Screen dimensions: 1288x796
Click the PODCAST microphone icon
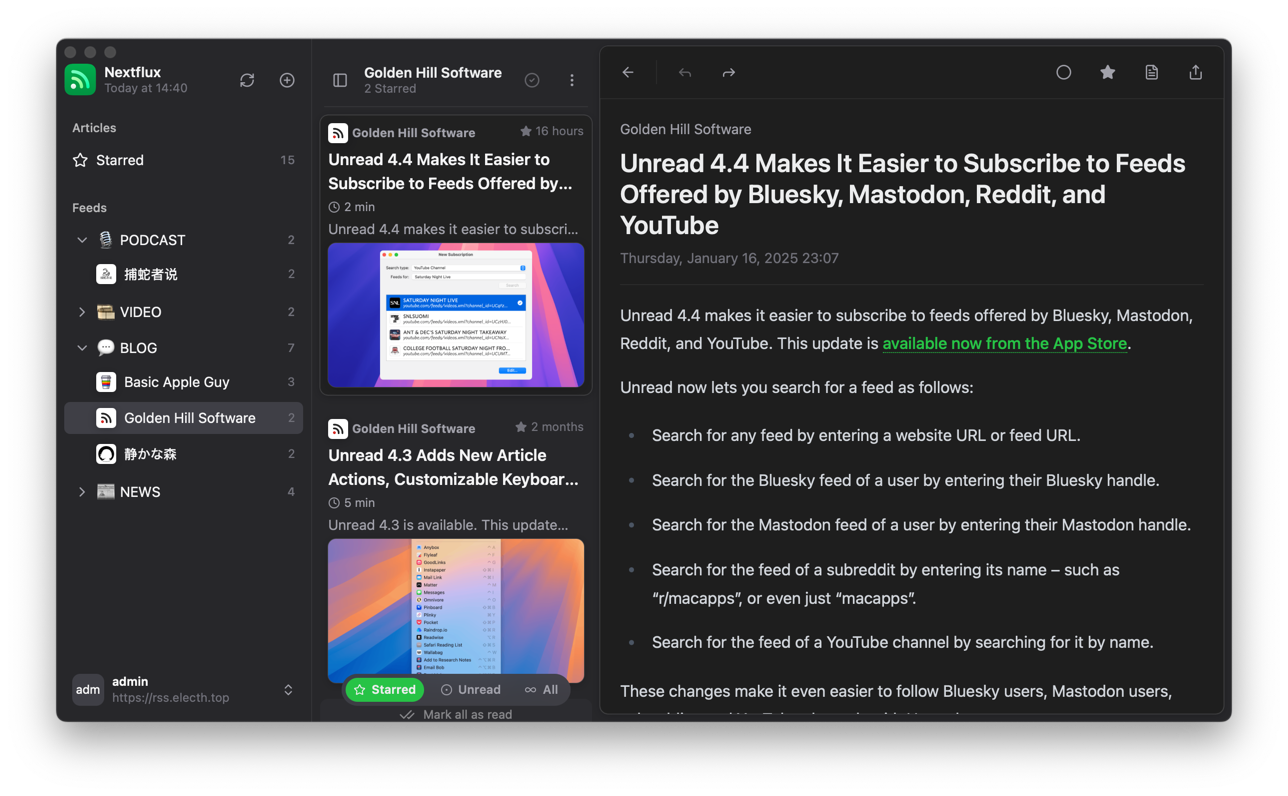click(x=105, y=240)
